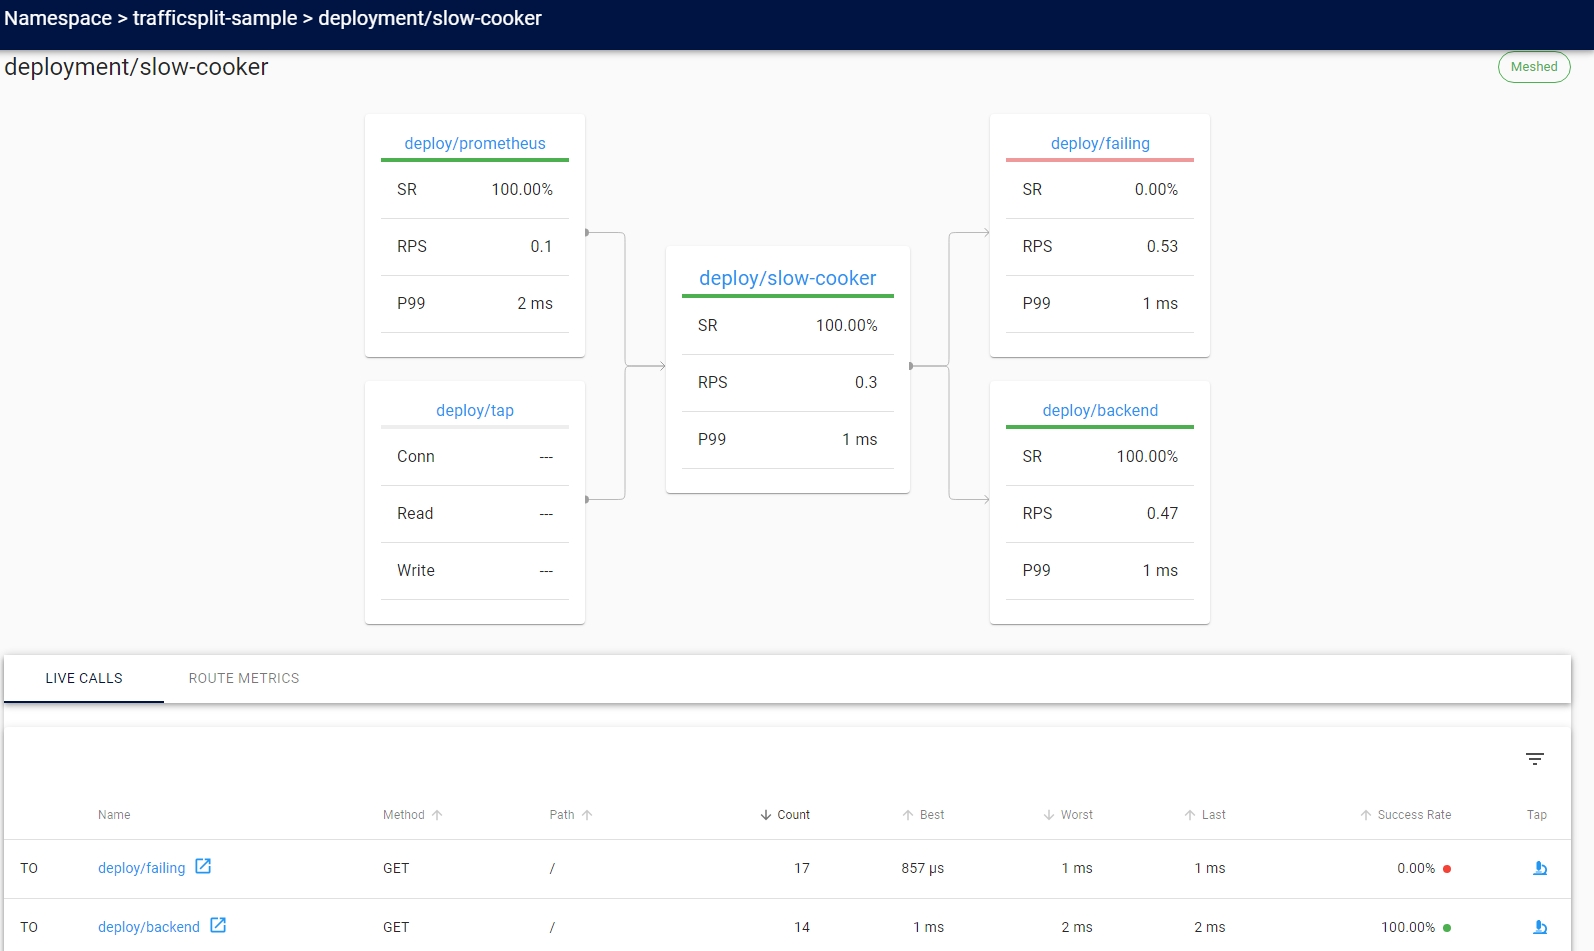The image size is (1594, 951).
Task: Select the Live Calls tab
Action: click(x=84, y=678)
